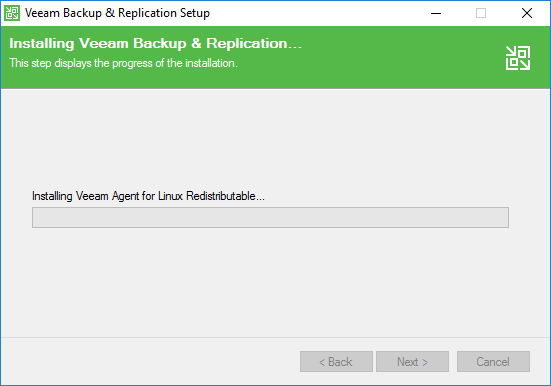The image size is (551, 386).
Task: Click the < Back button
Action: [336, 361]
